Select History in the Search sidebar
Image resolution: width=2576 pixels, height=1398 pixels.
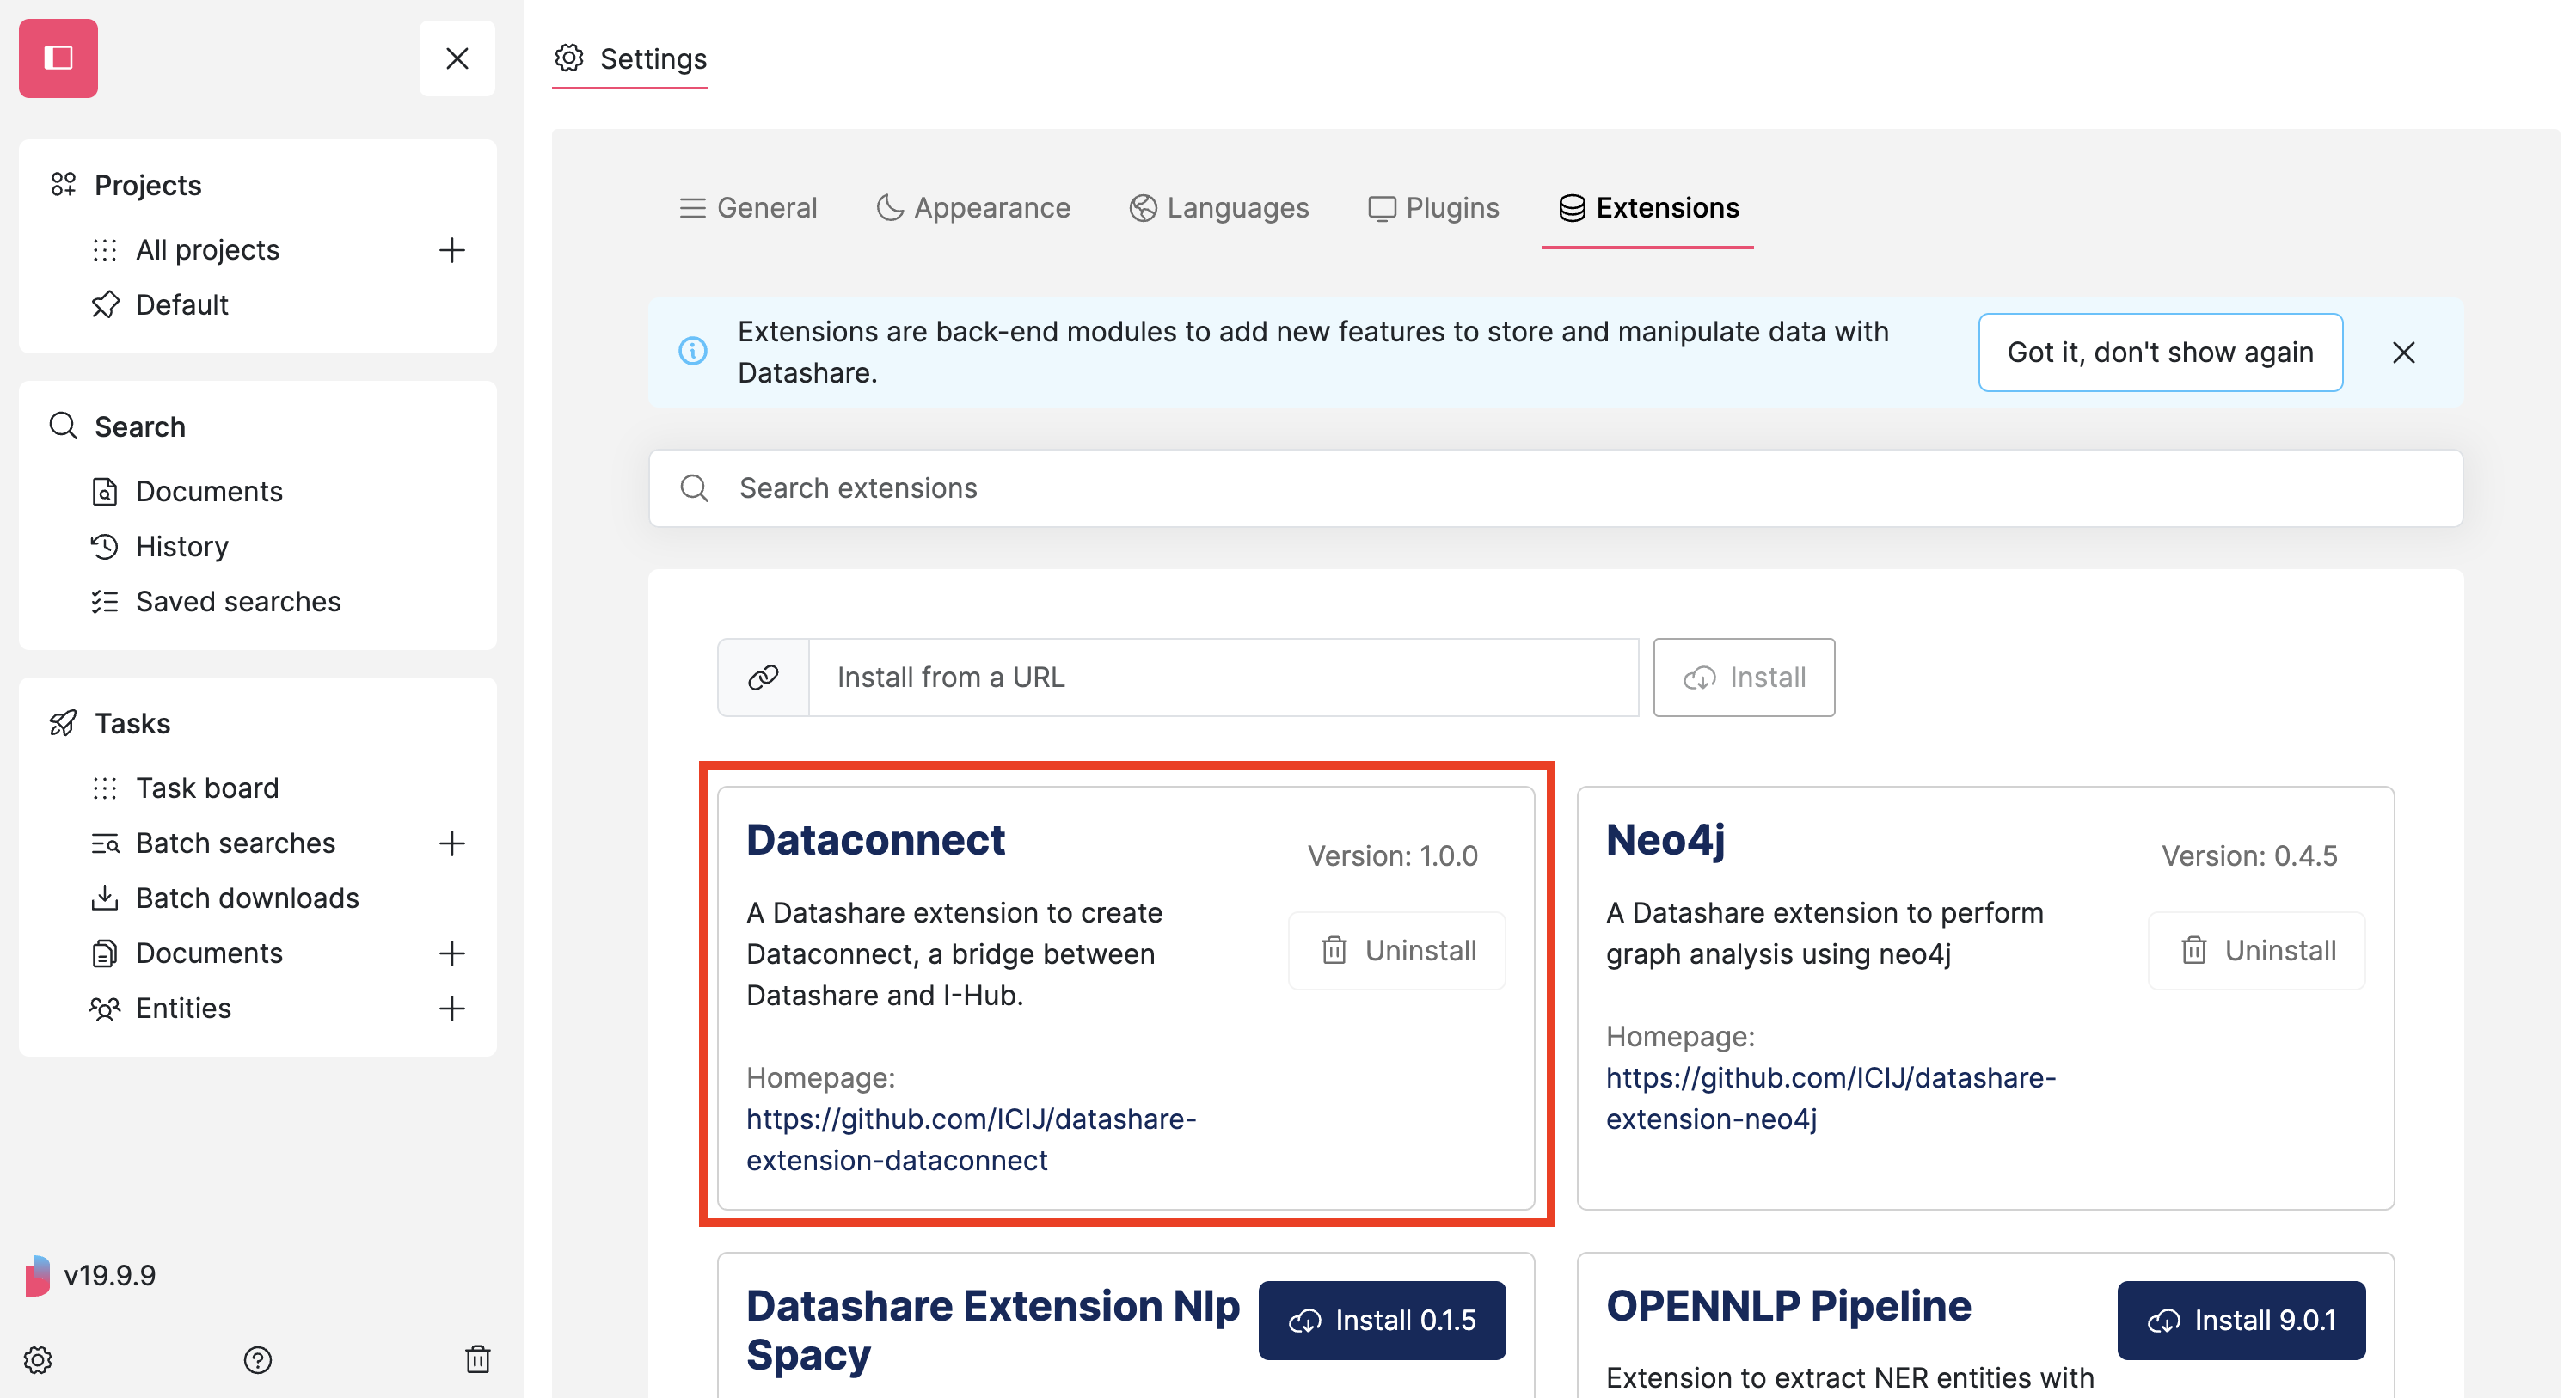tap(182, 546)
